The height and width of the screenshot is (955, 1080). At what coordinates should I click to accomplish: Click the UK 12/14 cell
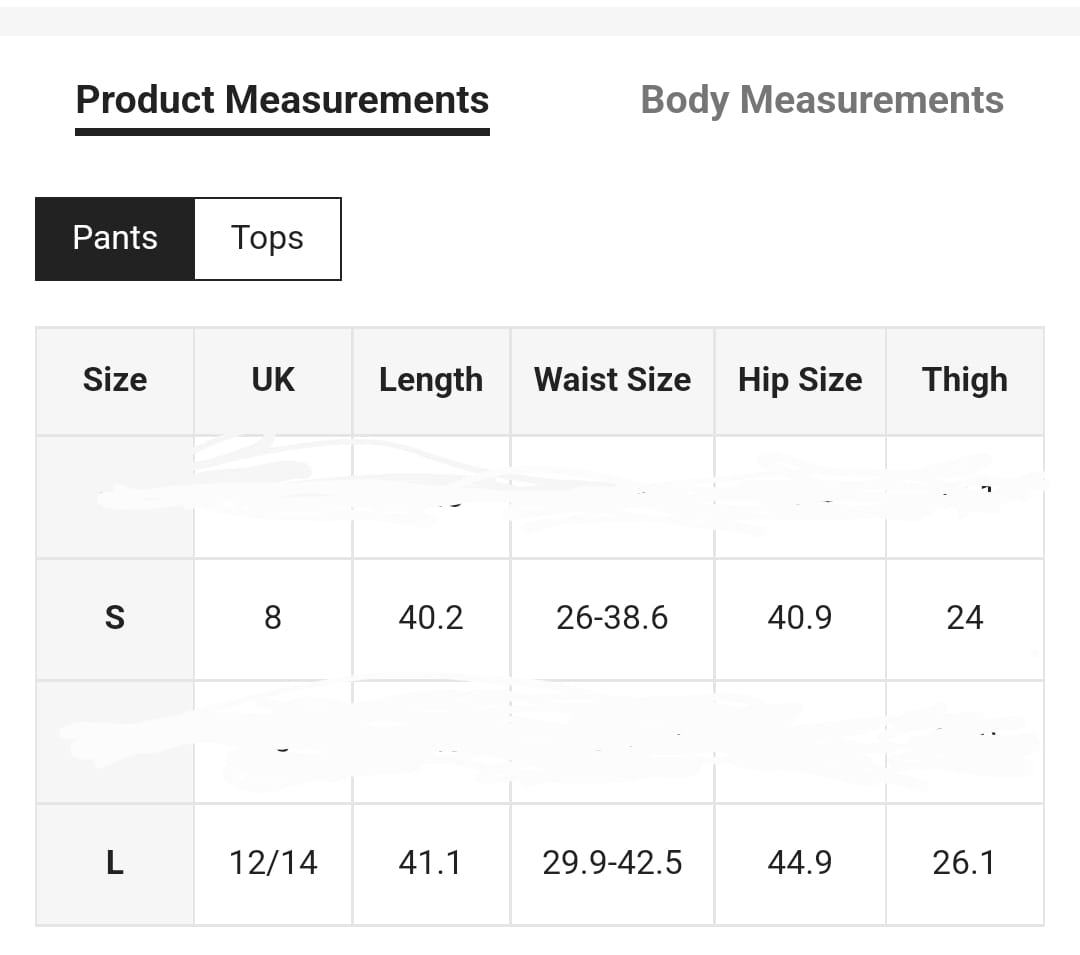tap(273, 863)
